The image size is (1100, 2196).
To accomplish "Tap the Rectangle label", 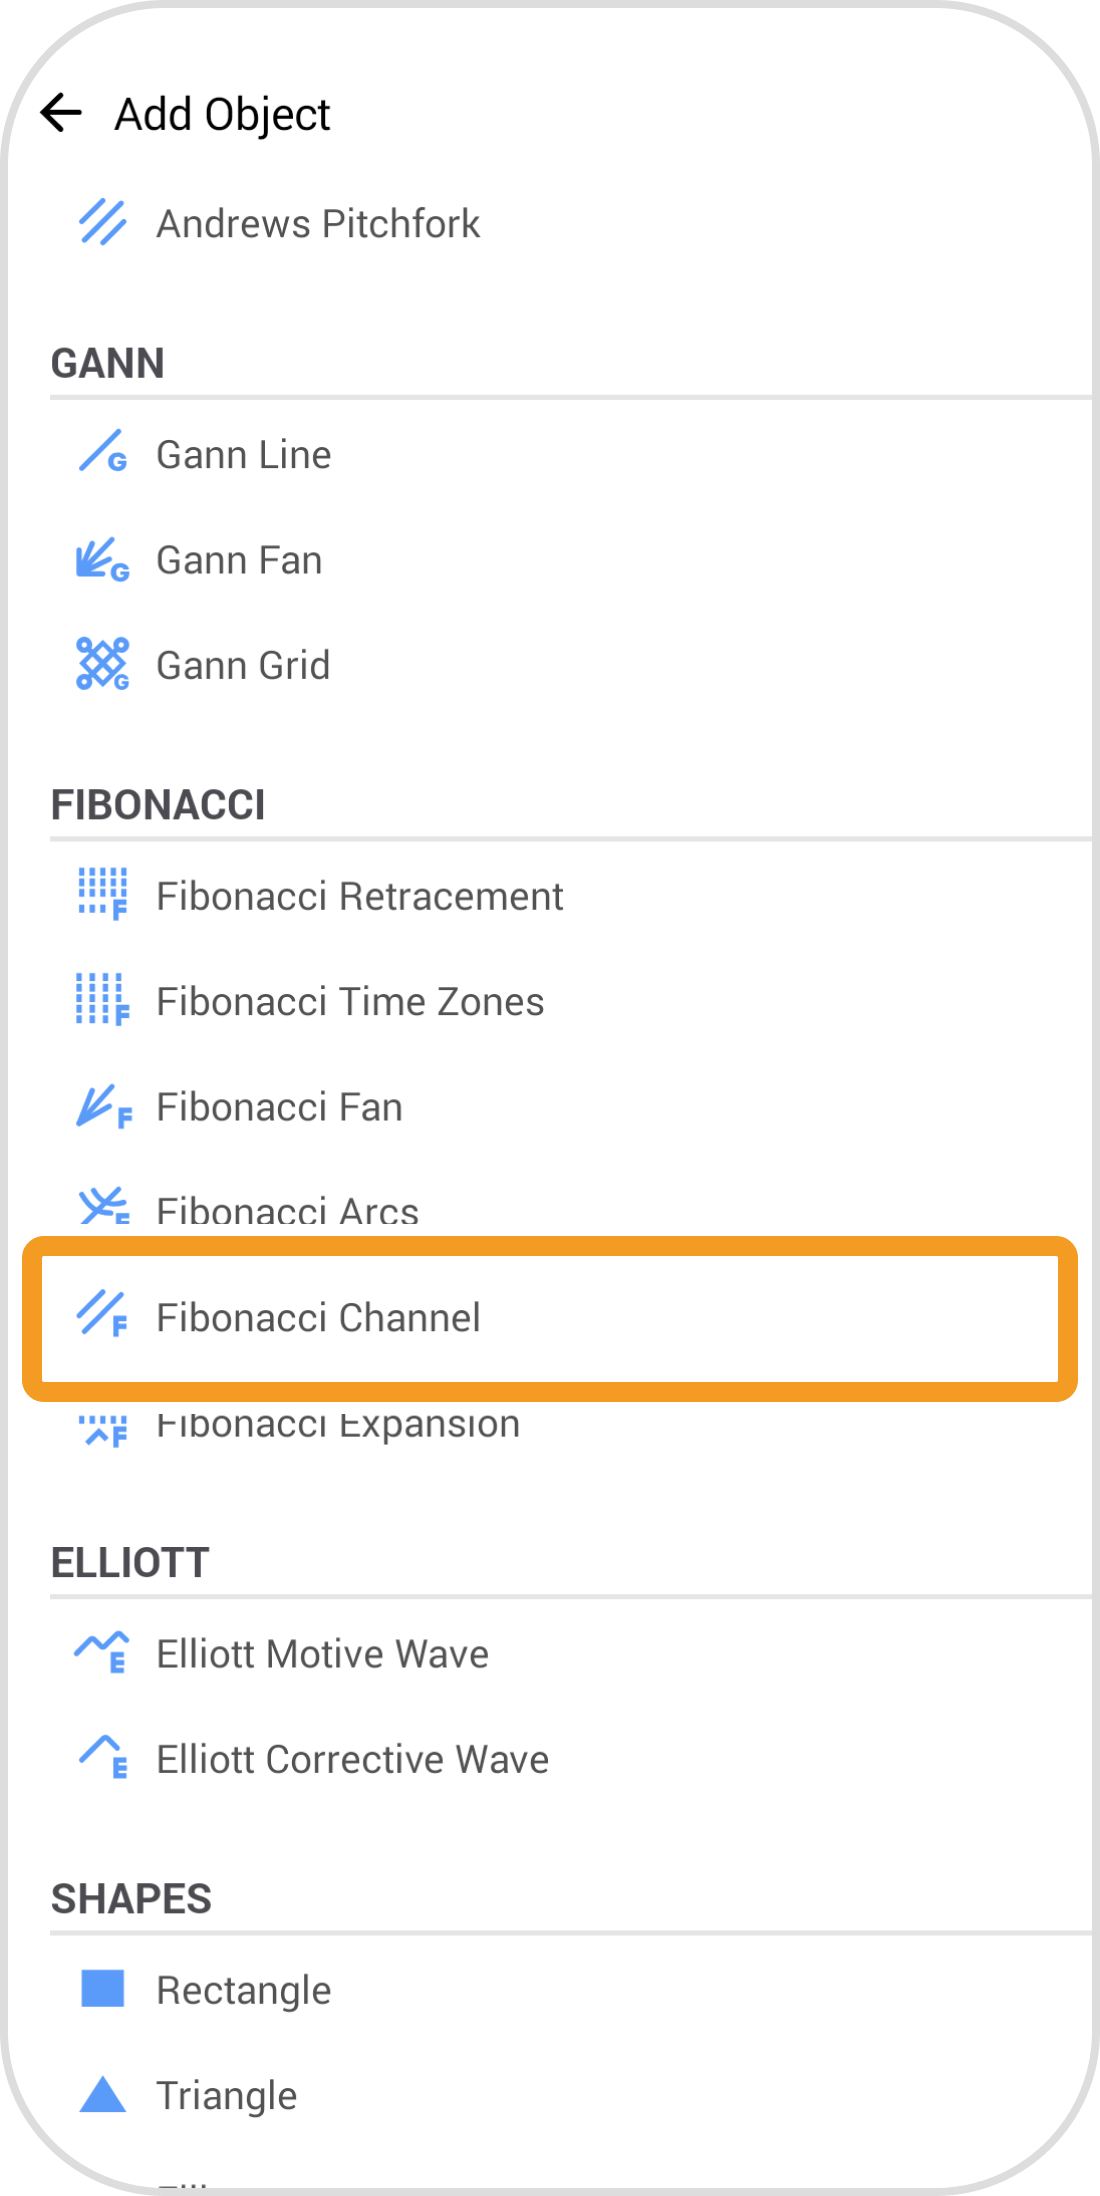I will pos(243,1990).
